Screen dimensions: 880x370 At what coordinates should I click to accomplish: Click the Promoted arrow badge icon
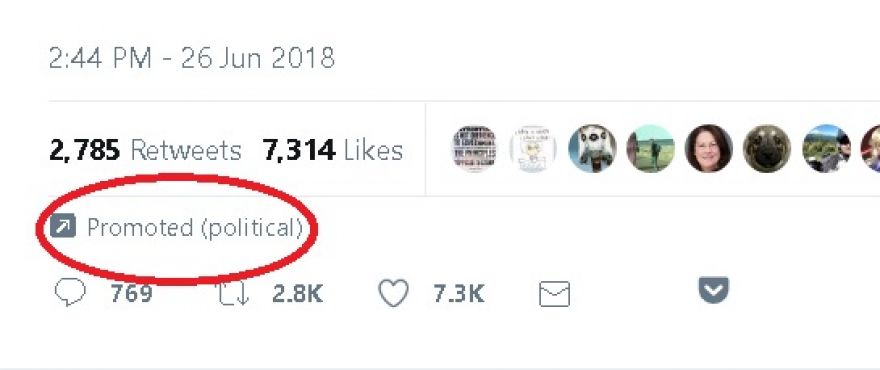coord(63,227)
